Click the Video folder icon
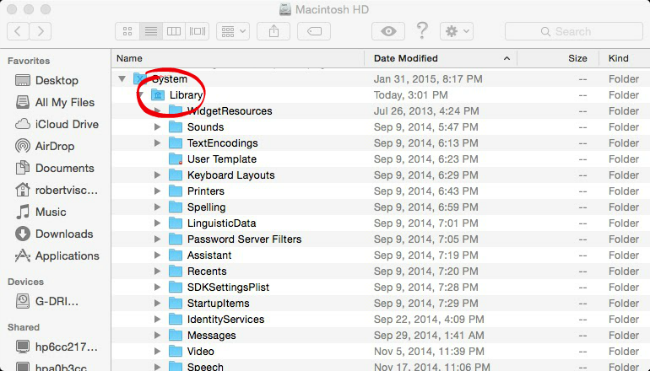 tap(176, 351)
